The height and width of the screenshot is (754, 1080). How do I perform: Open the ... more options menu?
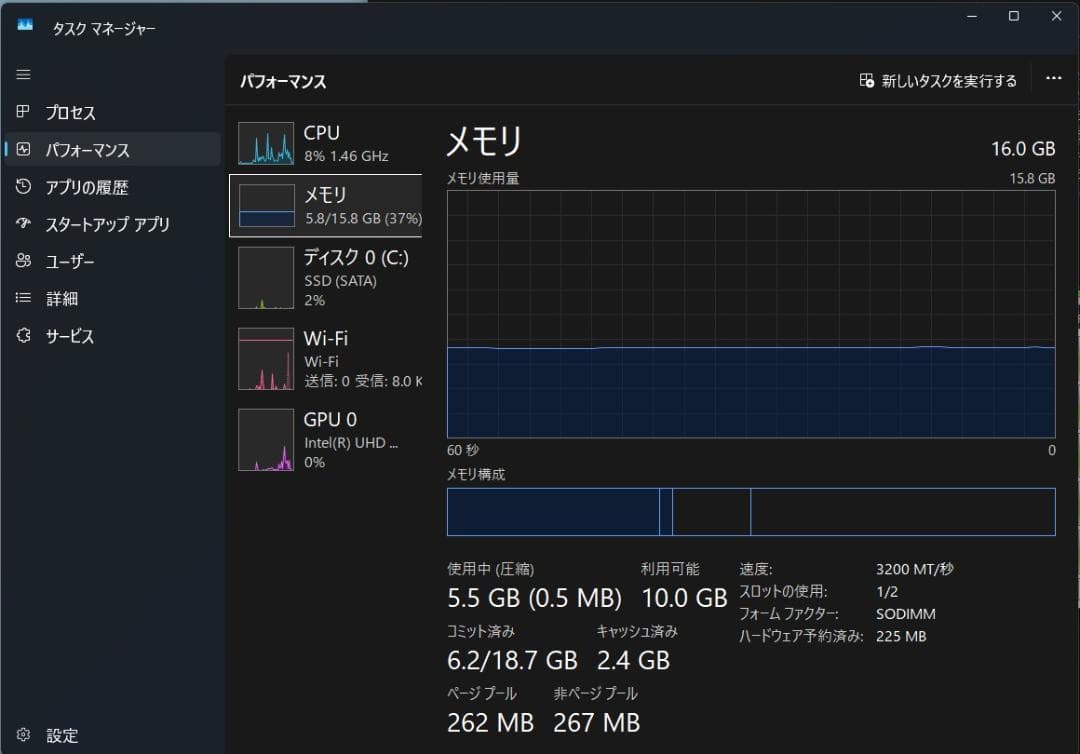coord(1053,79)
